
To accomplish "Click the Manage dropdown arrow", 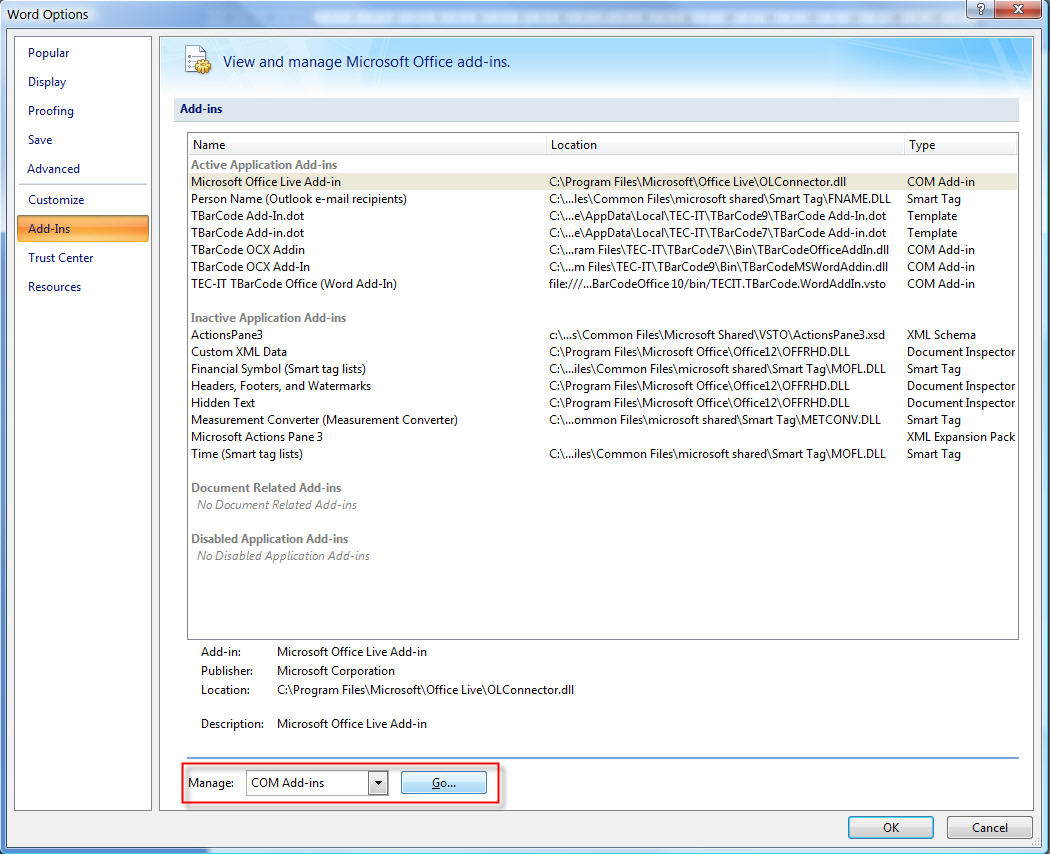I will pyautogui.click(x=379, y=782).
